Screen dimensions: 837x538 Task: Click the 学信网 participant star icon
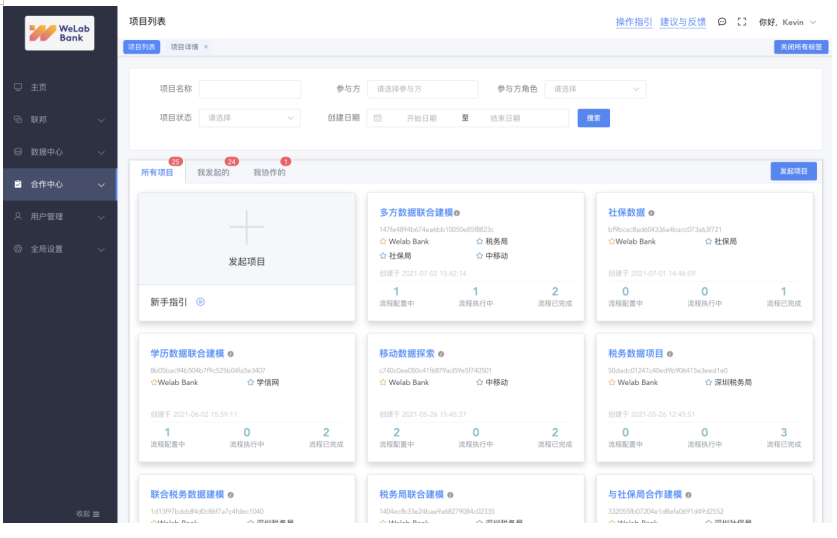click(x=250, y=383)
